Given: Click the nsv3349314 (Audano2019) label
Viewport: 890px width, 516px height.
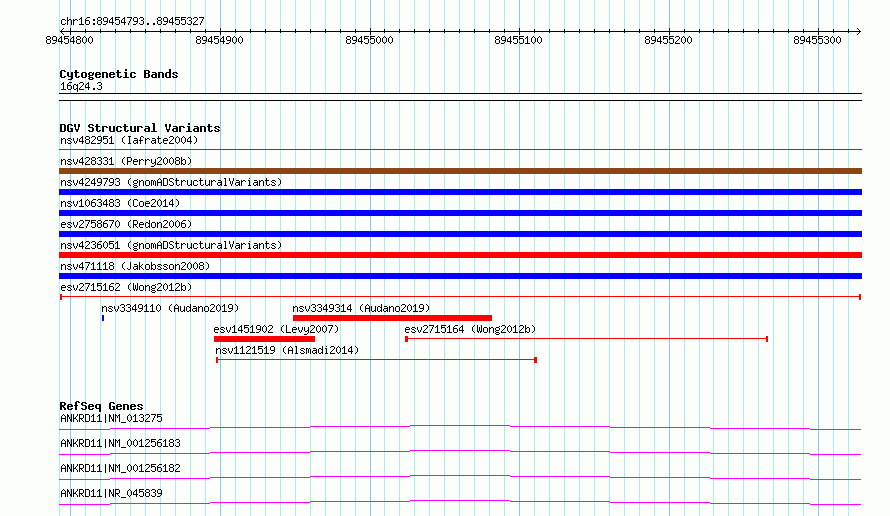Looking at the screenshot, I should (361, 308).
